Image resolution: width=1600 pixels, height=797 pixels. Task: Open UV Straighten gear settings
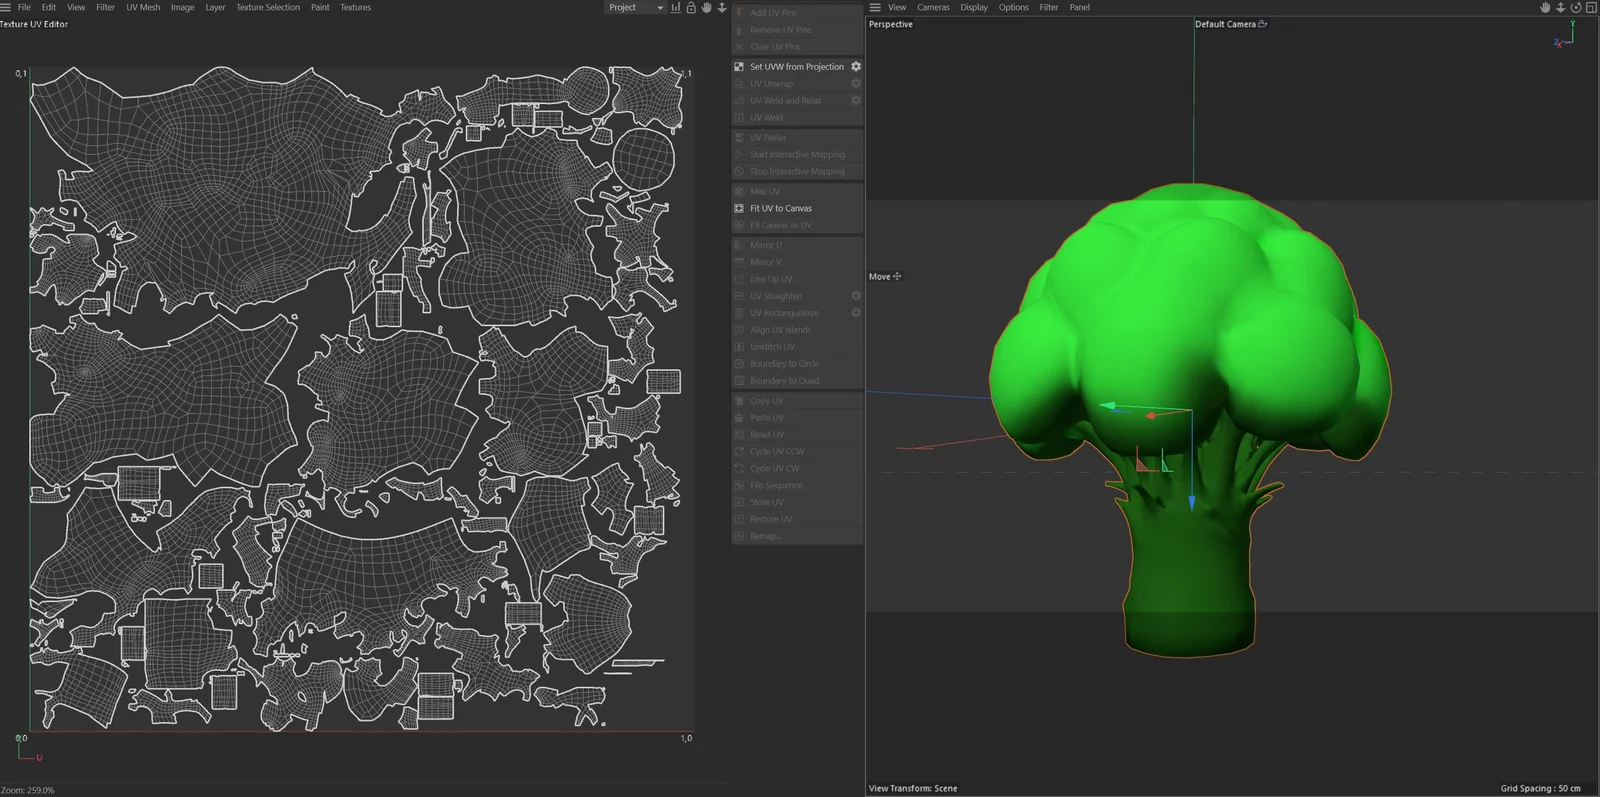click(856, 296)
